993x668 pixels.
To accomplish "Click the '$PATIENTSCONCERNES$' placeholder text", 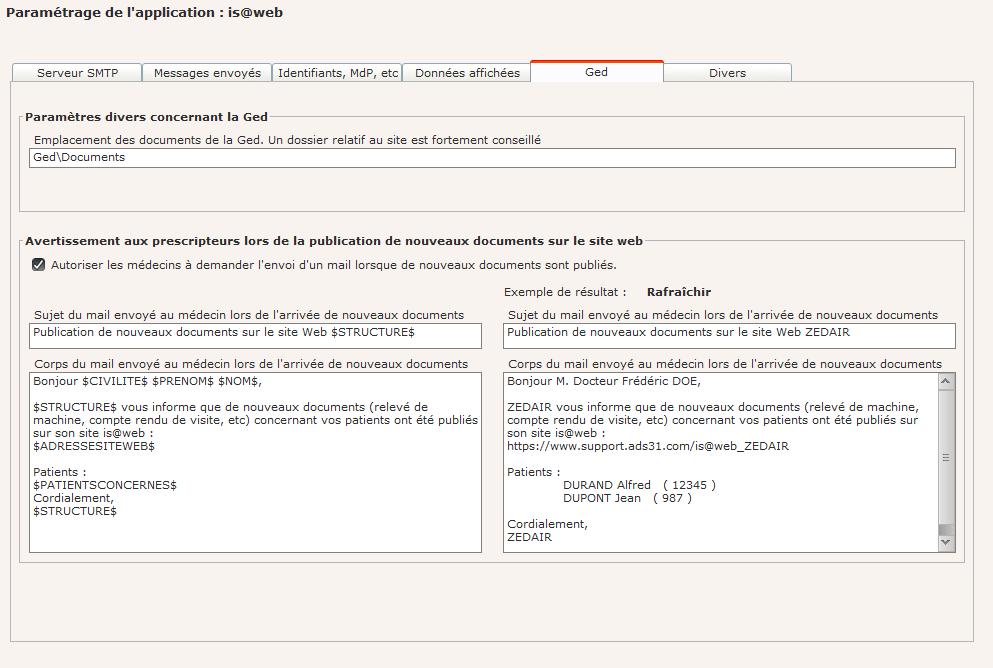I will click(104, 485).
